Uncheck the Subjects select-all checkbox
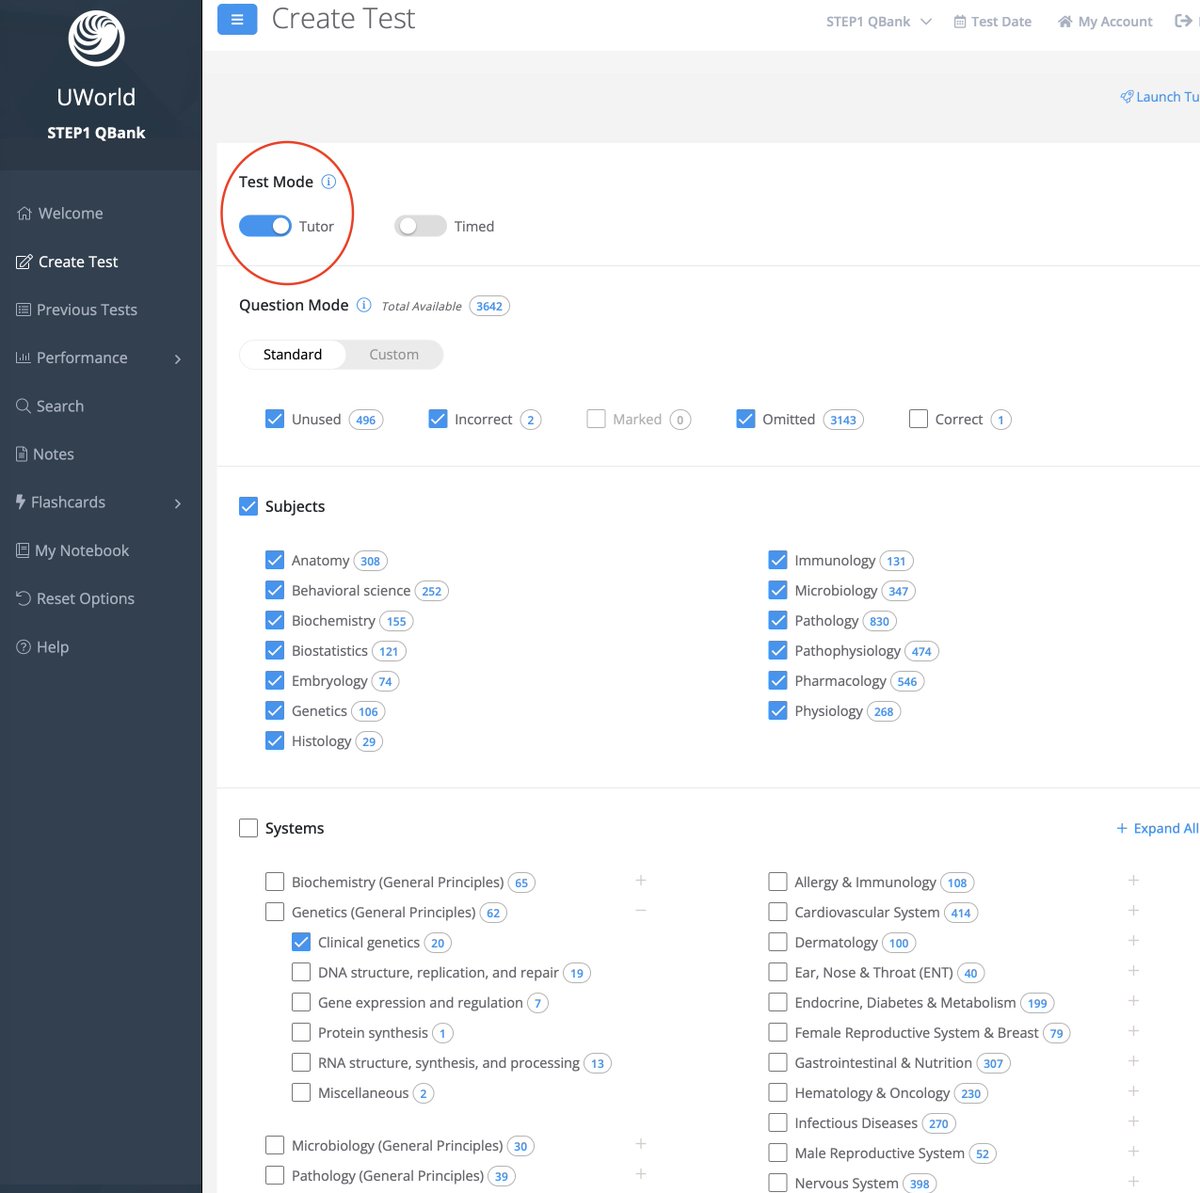 [x=249, y=506]
